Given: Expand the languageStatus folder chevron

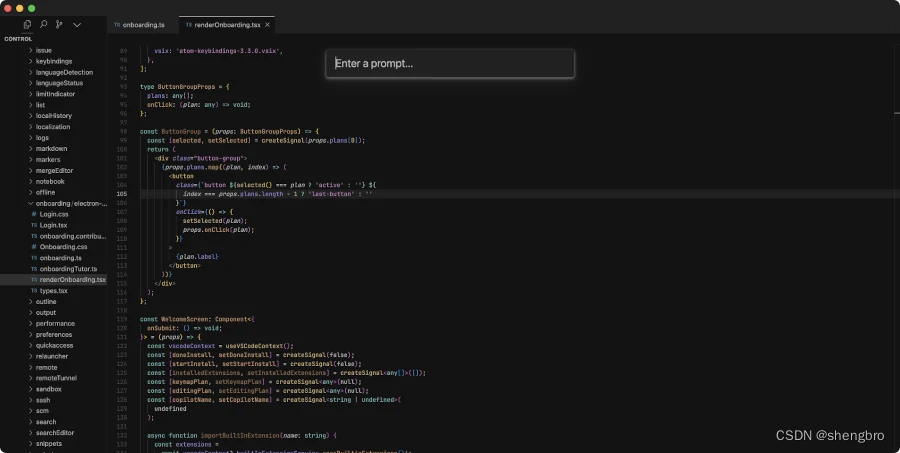Looking at the screenshot, I should 30,83.
